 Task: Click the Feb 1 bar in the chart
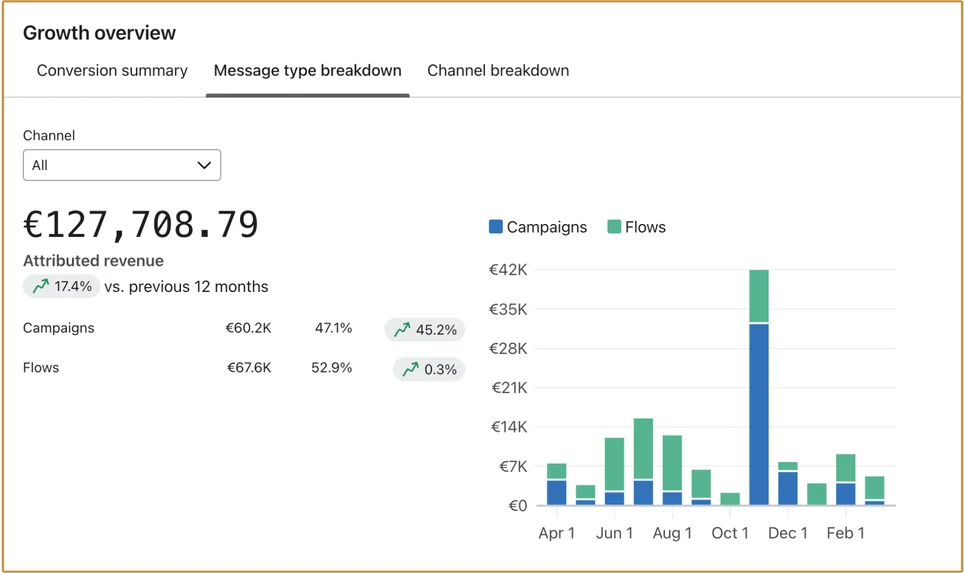pyautogui.click(x=846, y=480)
